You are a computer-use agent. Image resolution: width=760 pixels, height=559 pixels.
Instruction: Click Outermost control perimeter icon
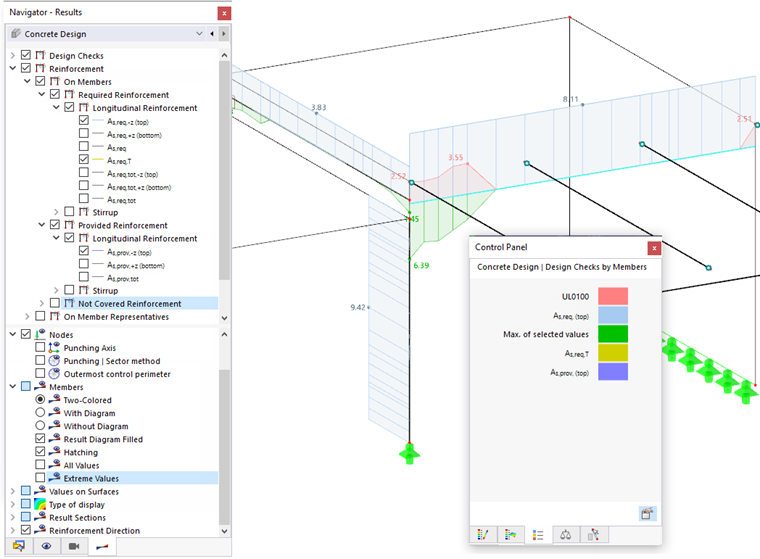tap(54, 374)
